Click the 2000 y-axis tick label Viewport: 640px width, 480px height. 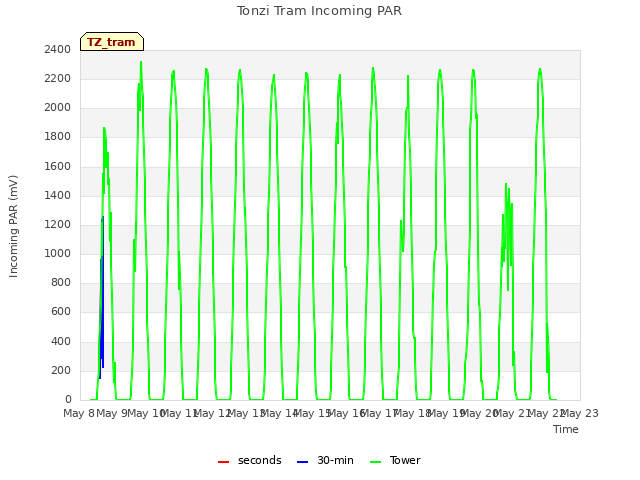click(58, 108)
